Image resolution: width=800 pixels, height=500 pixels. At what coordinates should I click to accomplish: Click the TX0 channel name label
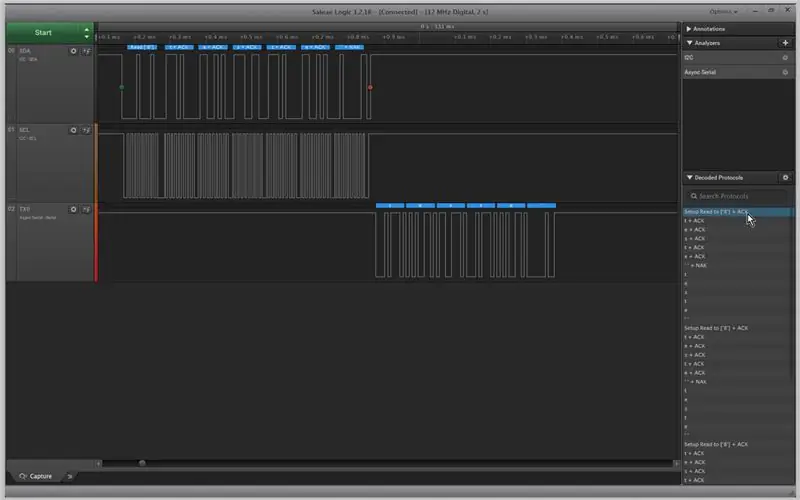click(x=24, y=209)
